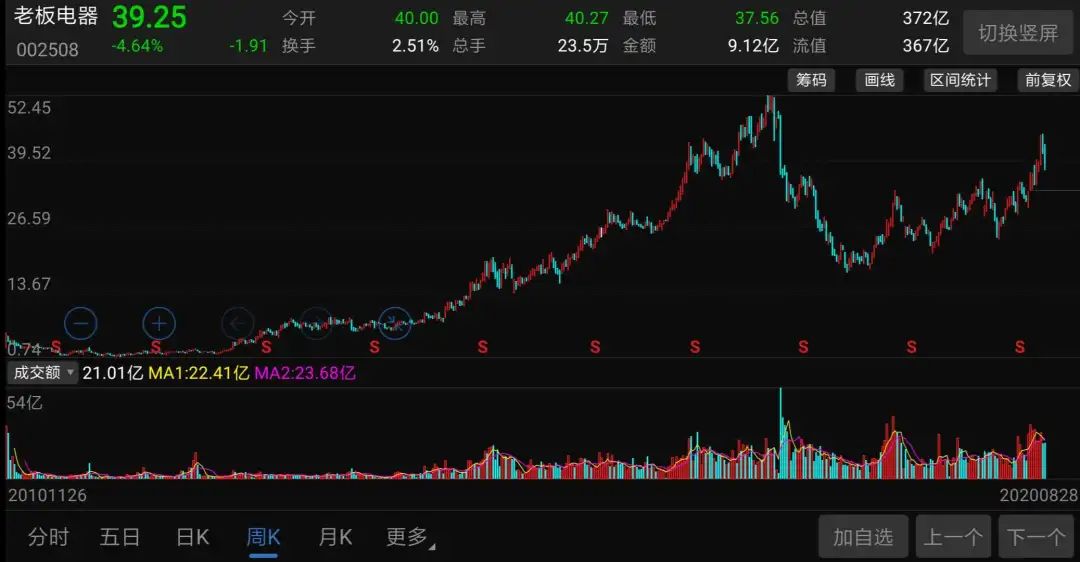Toggle the 筹码 chip distribution view
This screenshot has width=1080, height=562.
[x=811, y=80]
